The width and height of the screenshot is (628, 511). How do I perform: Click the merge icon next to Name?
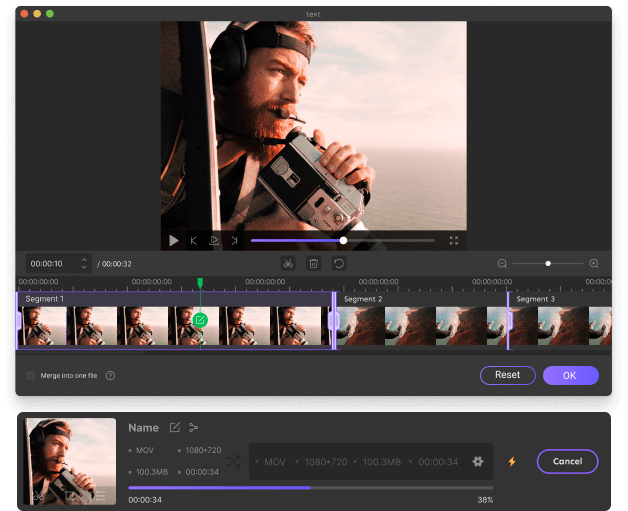193,428
